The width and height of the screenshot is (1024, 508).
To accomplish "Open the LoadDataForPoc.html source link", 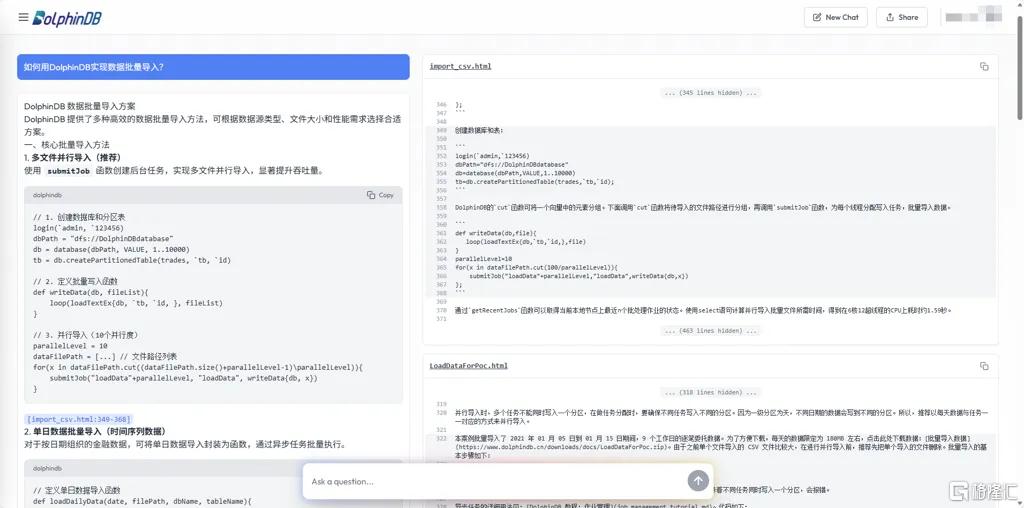I will [468, 366].
